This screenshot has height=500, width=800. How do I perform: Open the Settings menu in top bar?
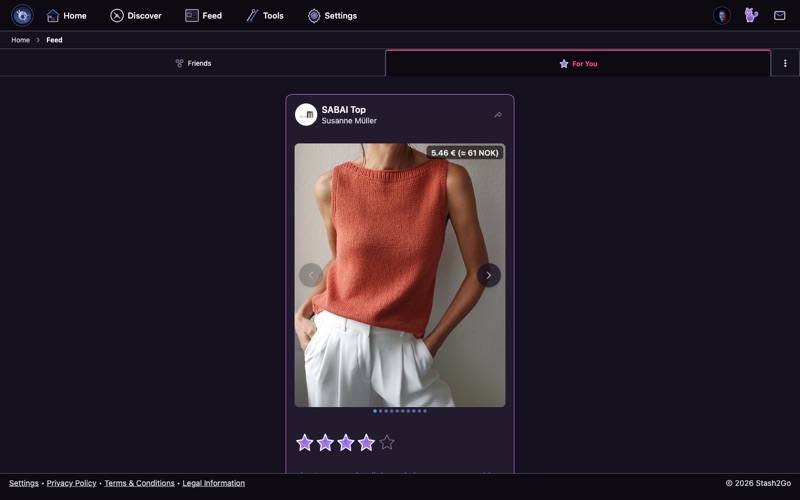332,16
